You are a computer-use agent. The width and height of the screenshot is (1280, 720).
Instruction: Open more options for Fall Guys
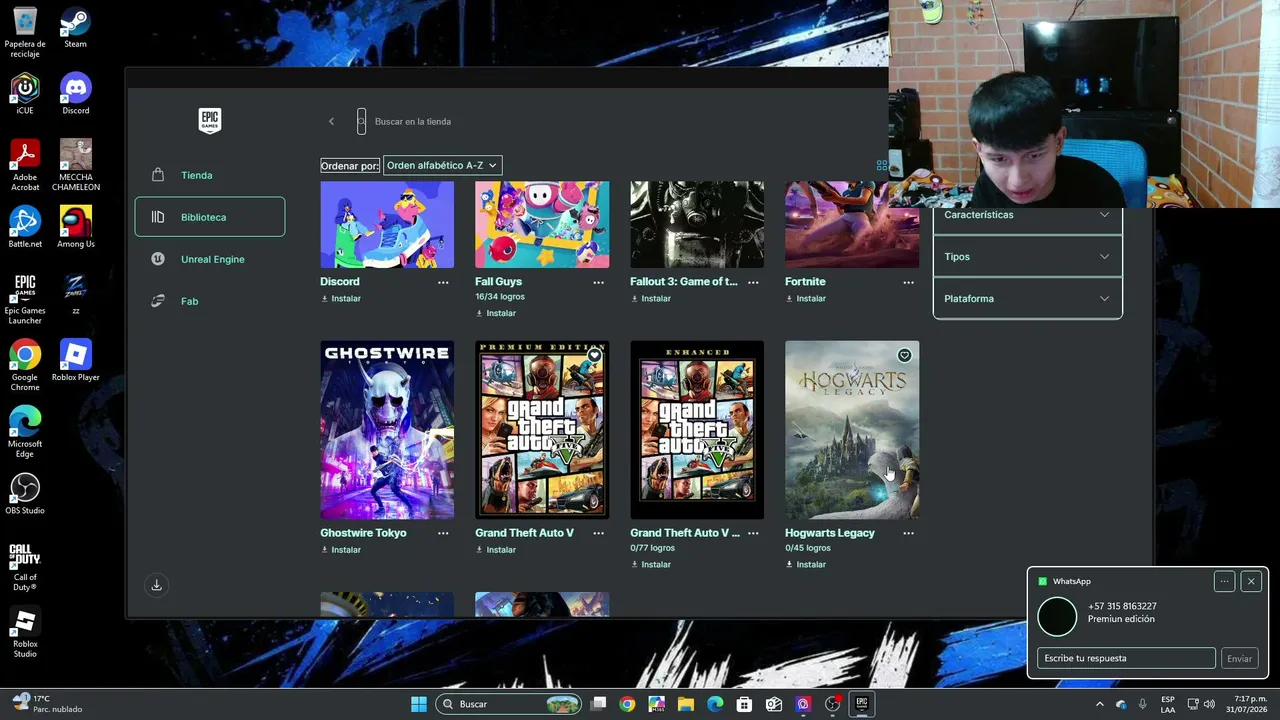[598, 283]
